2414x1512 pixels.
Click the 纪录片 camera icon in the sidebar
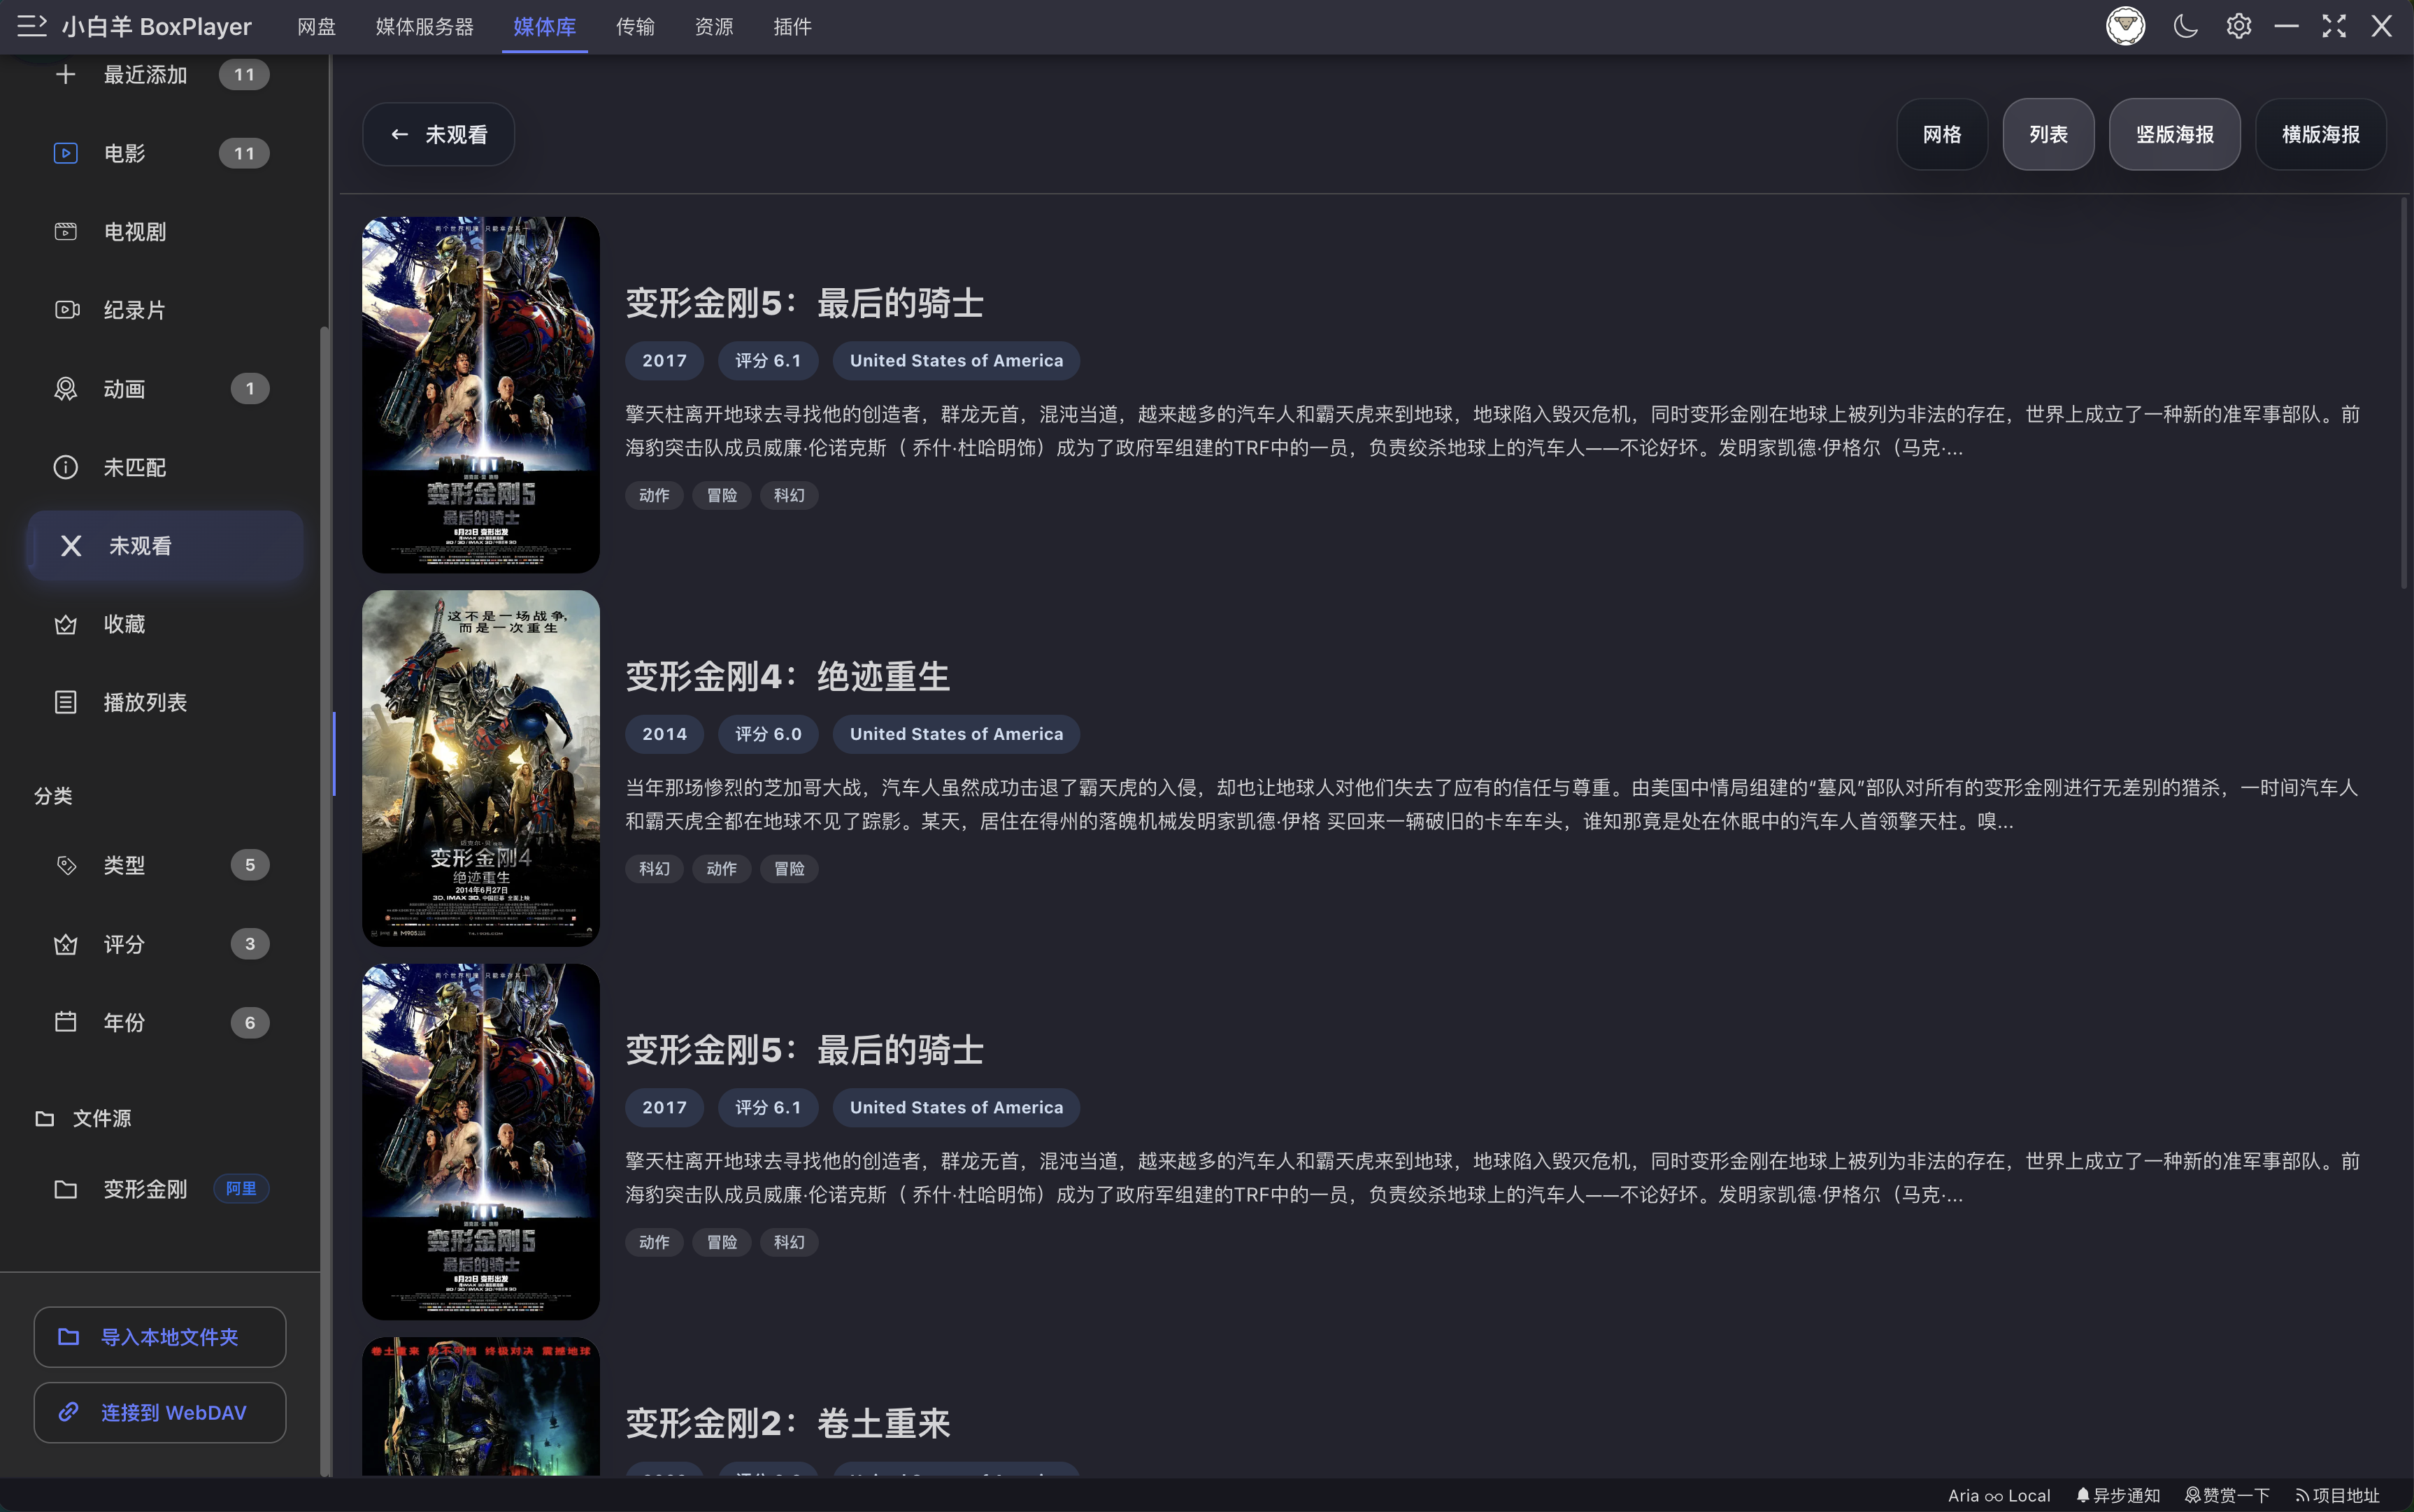(66, 310)
